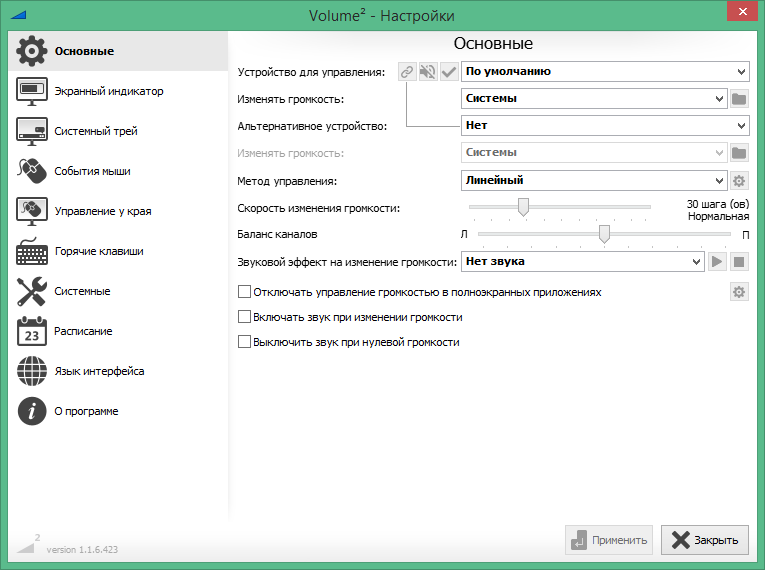The height and width of the screenshot is (570, 765).
Task: Click the Применить button
Action: (609, 540)
